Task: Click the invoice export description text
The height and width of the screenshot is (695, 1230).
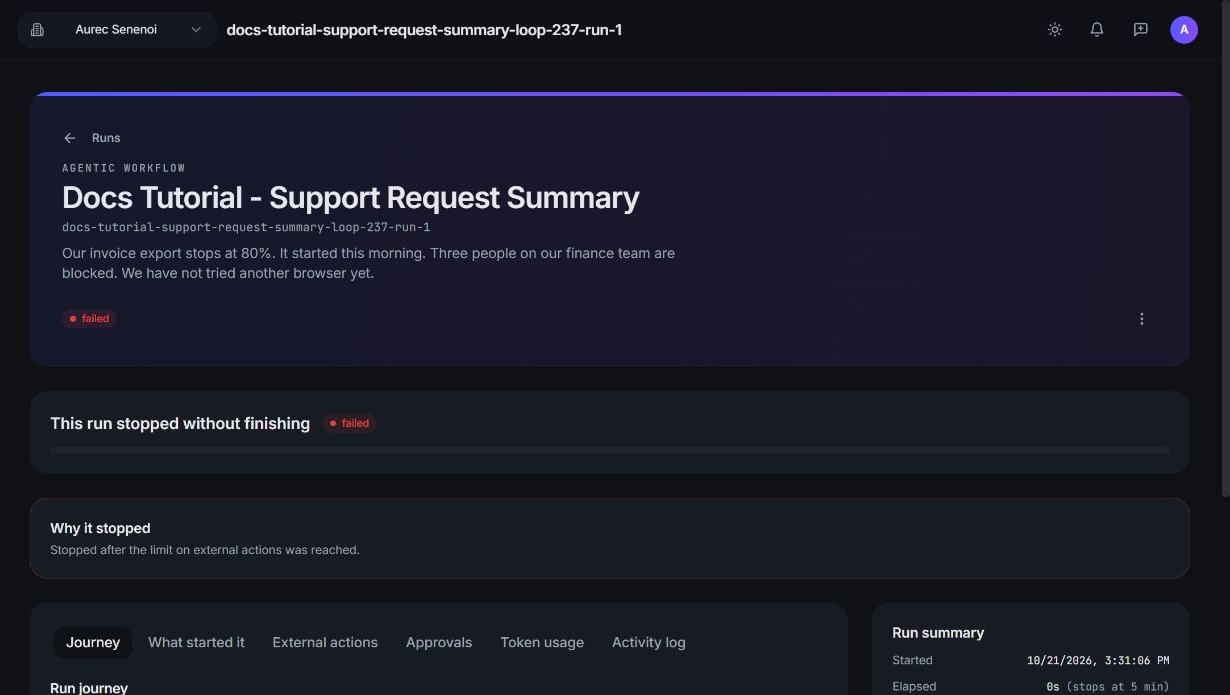Action: (368, 263)
